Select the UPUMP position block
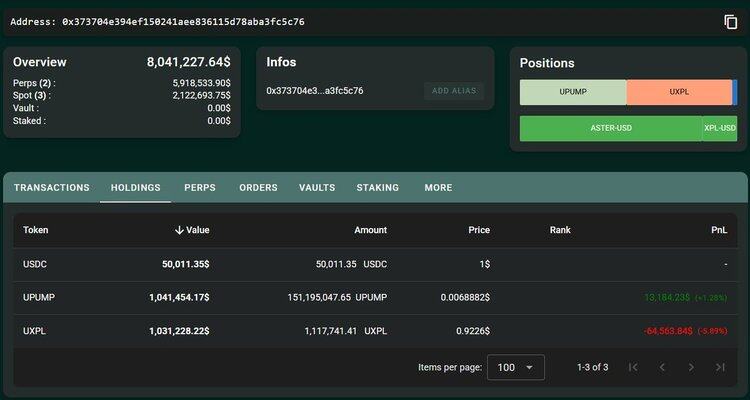The width and height of the screenshot is (750, 400). click(573, 92)
